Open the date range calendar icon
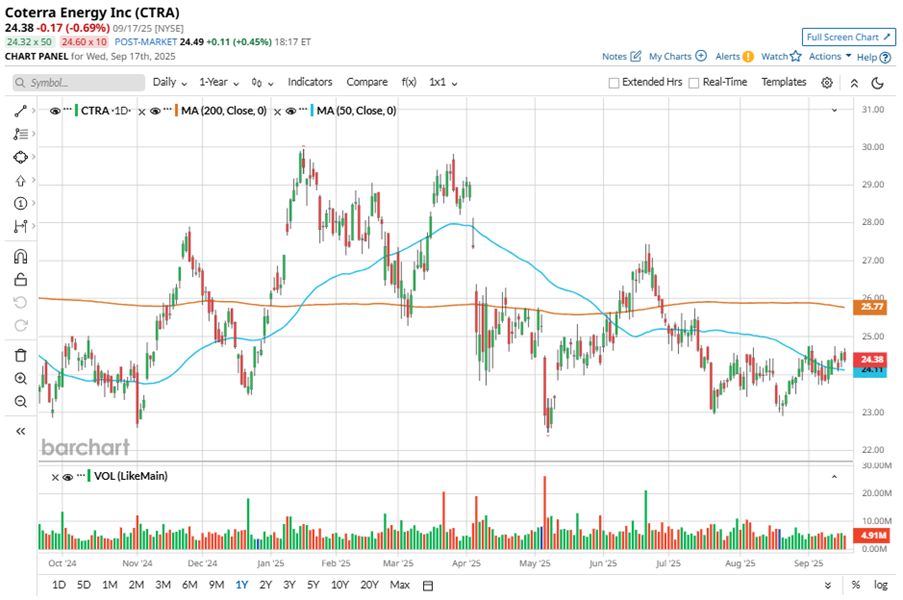 click(428, 586)
